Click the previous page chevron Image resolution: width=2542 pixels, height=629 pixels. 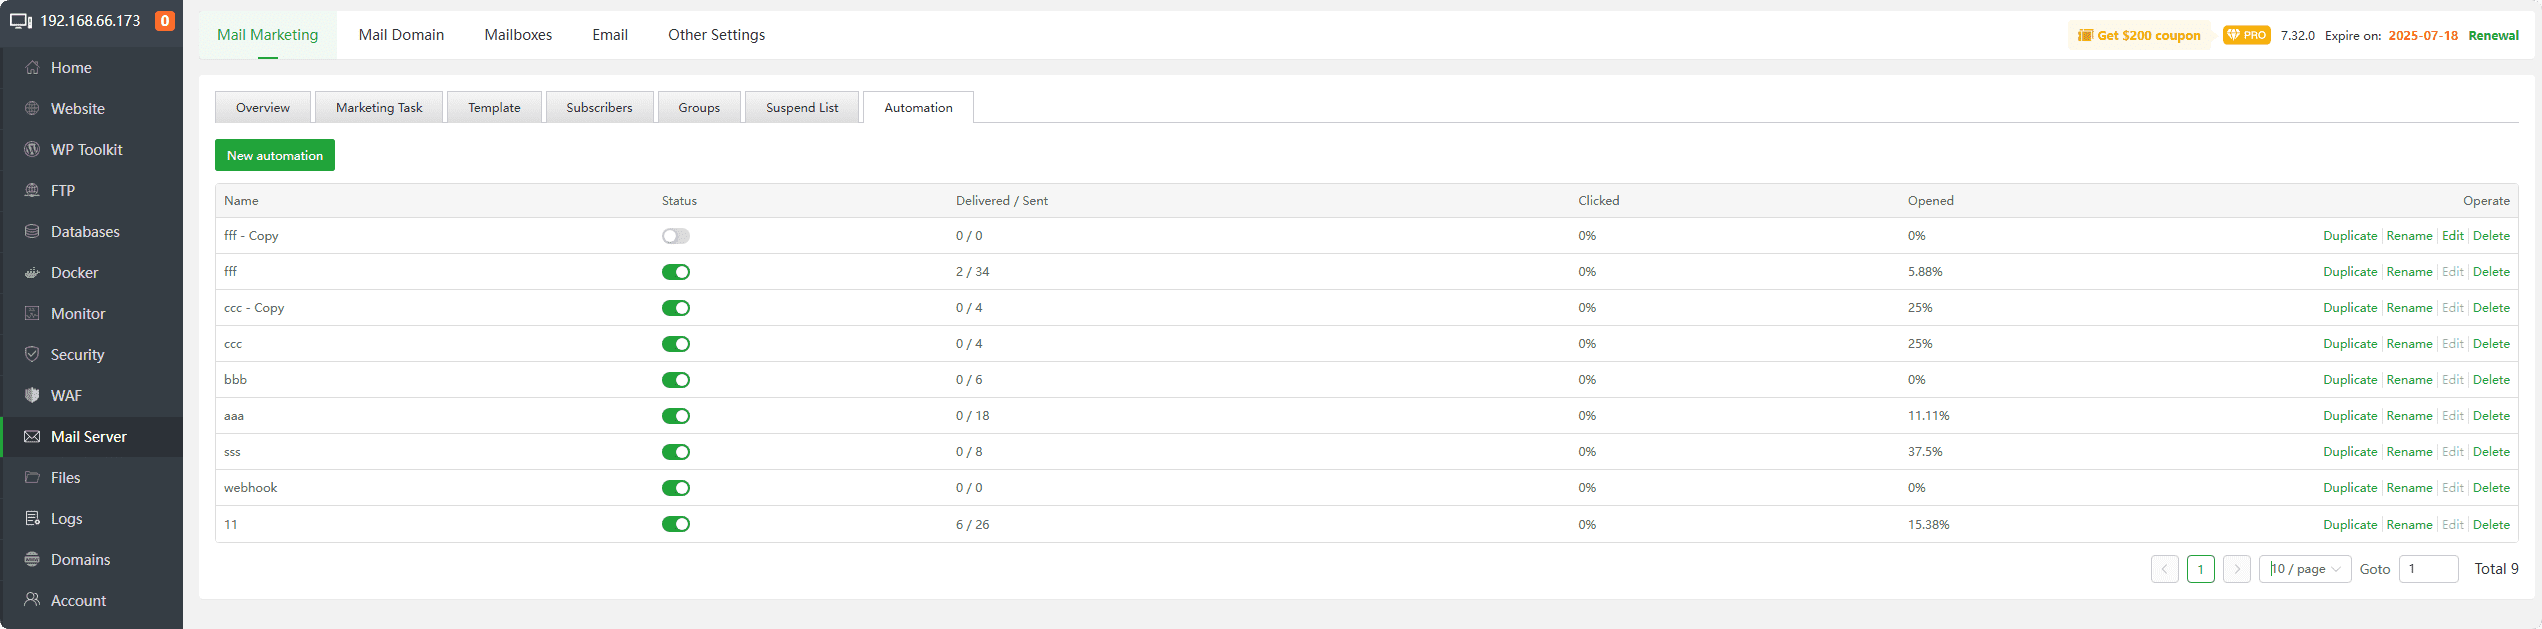(x=2165, y=569)
